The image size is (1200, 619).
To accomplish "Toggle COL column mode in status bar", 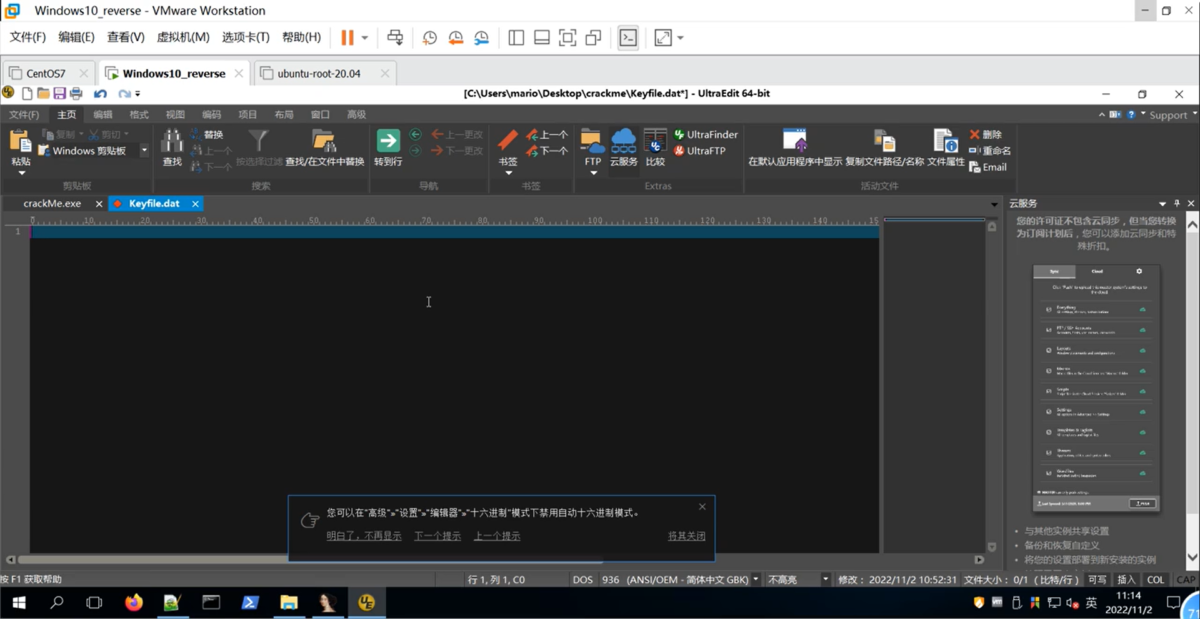I will click(1156, 579).
